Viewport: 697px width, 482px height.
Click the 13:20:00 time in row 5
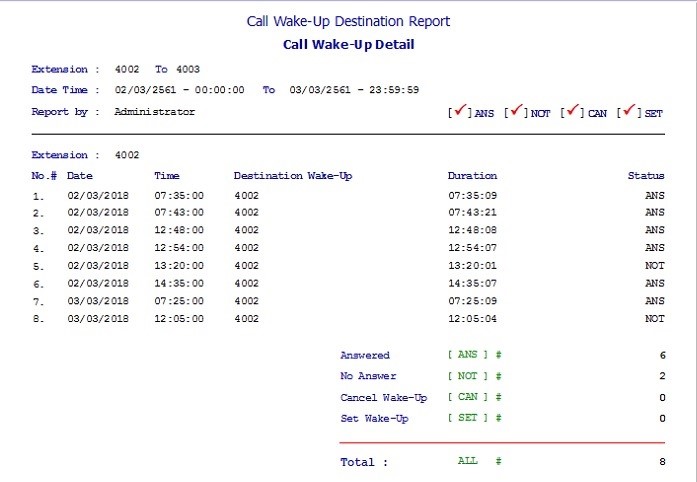tap(179, 266)
